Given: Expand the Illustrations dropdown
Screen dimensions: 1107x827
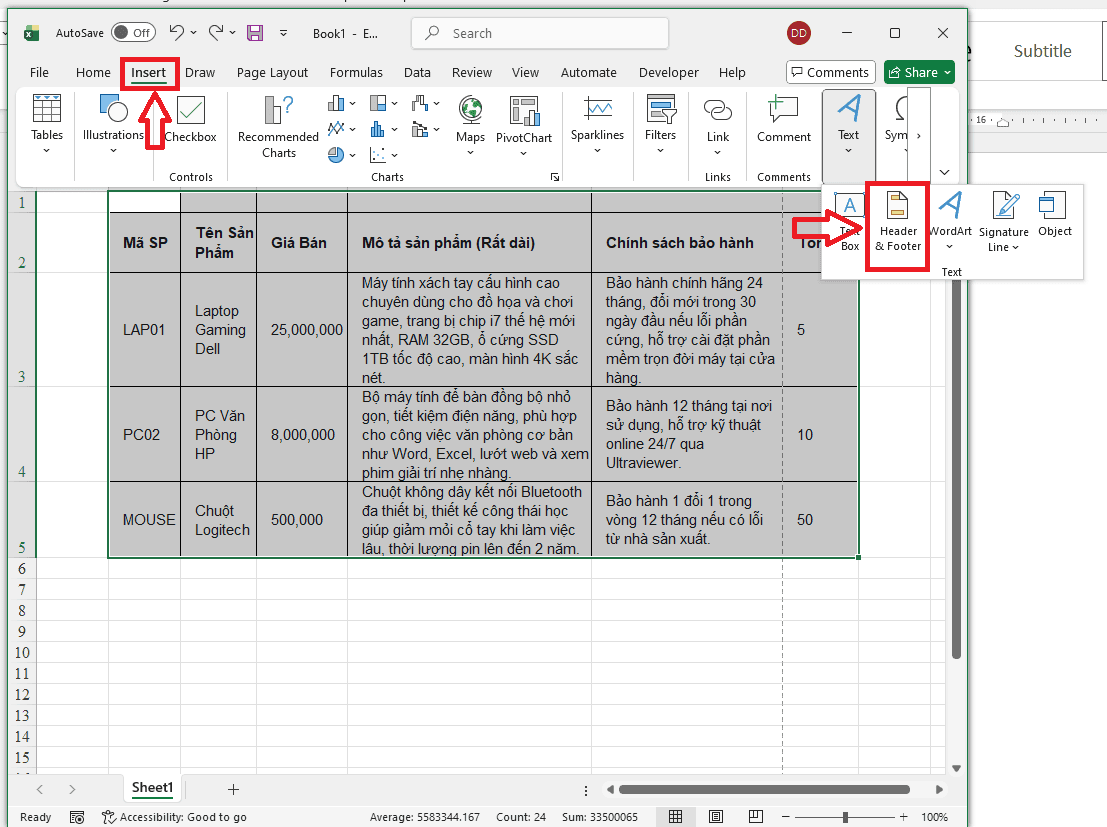Looking at the screenshot, I should click(x=113, y=150).
